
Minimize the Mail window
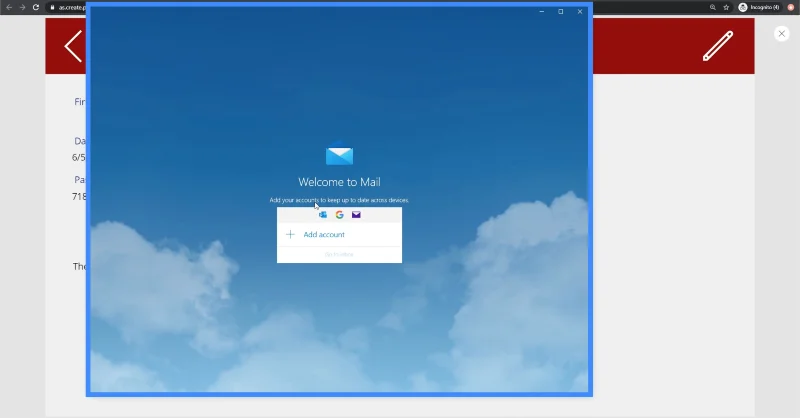tap(541, 11)
